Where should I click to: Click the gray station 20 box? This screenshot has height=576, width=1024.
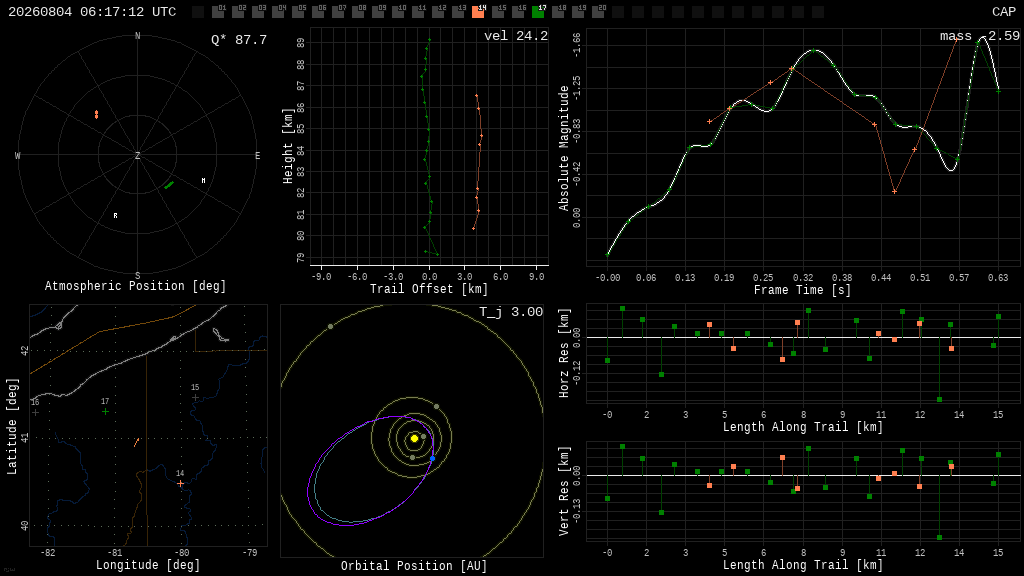(598, 12)
